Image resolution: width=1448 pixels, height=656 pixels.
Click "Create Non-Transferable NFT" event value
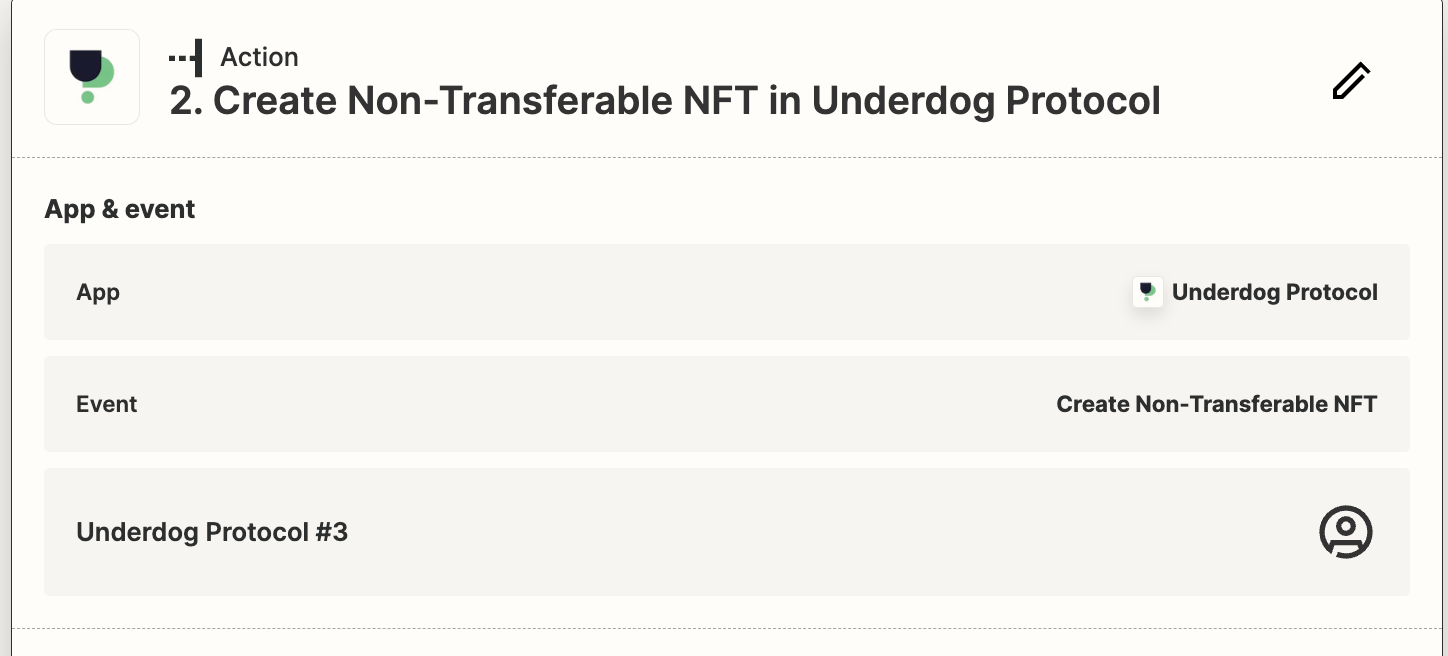click(1216, 404)
